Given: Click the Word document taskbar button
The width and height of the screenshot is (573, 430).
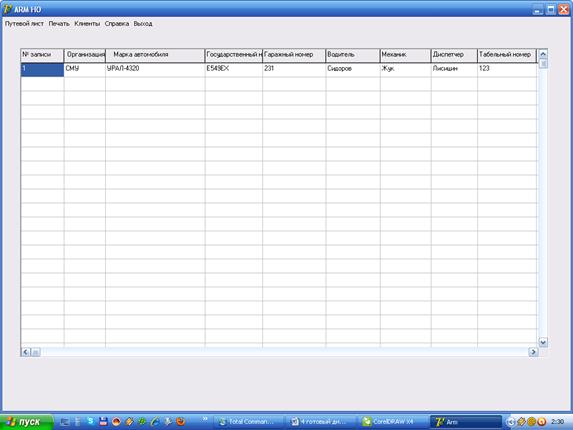Looking at the screenshot, I should 320,422.
